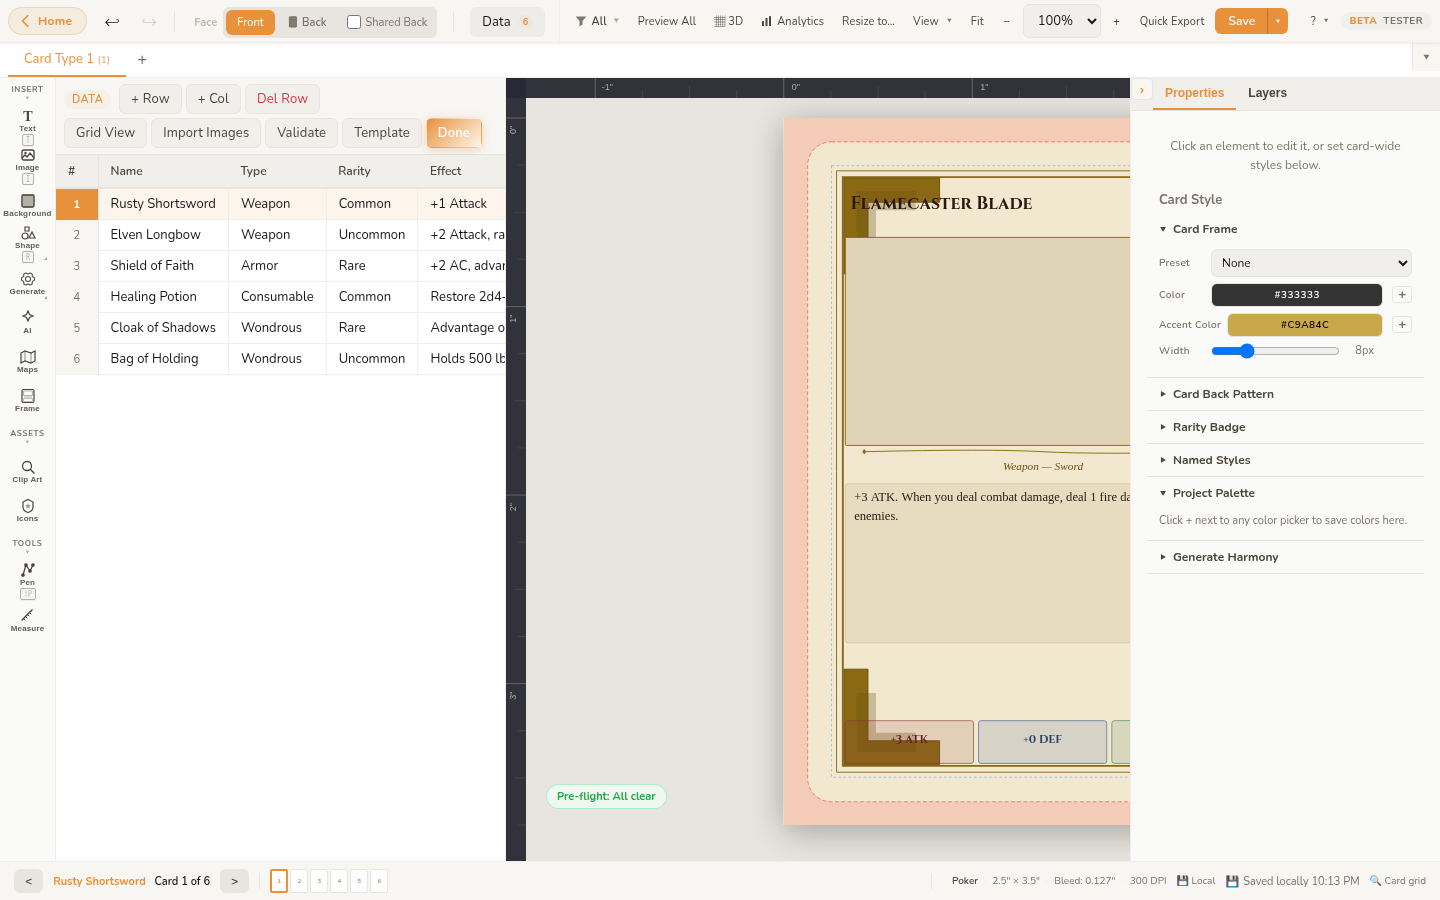Screen dimensions: 1440x900
Task: Open the Maps tool
Action: pos(27,362)
